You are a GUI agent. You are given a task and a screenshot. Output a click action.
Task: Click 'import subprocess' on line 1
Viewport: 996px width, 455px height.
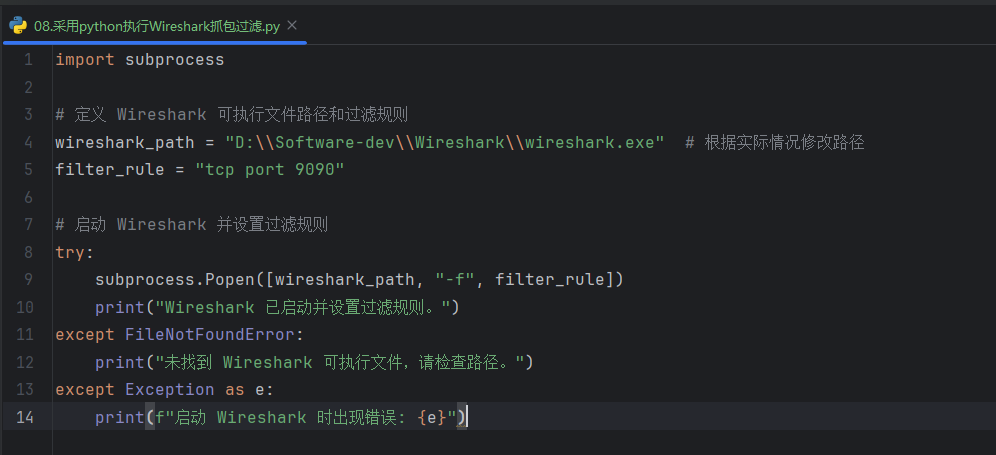click(140, 60)
